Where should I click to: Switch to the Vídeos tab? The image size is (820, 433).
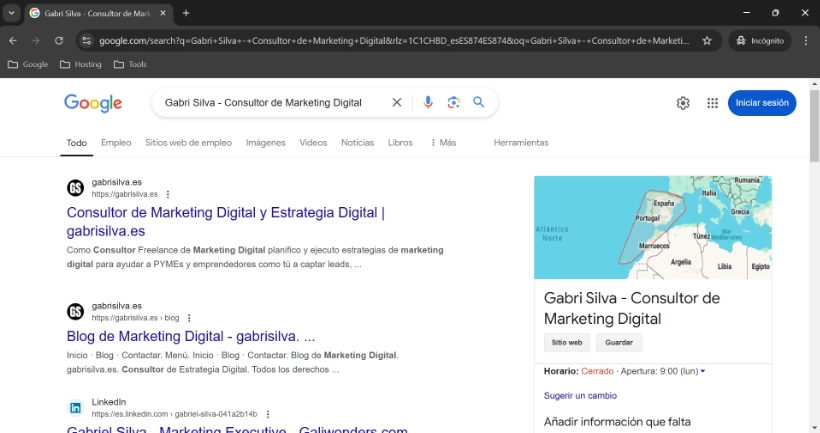pyautogui.click(x=313, y=143)
